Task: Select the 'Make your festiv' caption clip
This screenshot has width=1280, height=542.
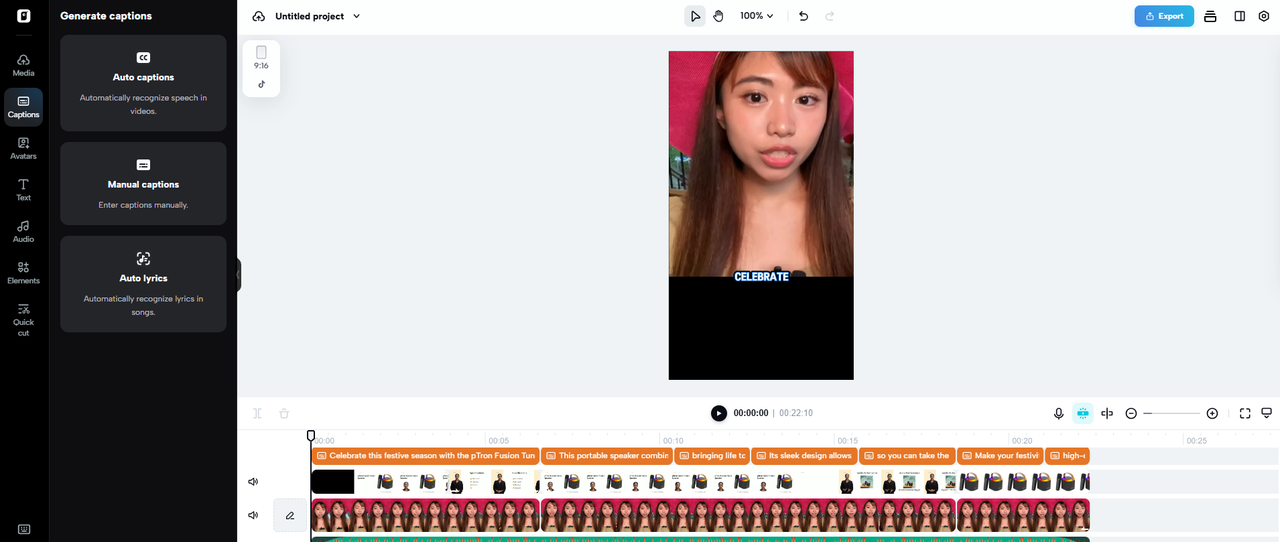Action: [1000, 456]
